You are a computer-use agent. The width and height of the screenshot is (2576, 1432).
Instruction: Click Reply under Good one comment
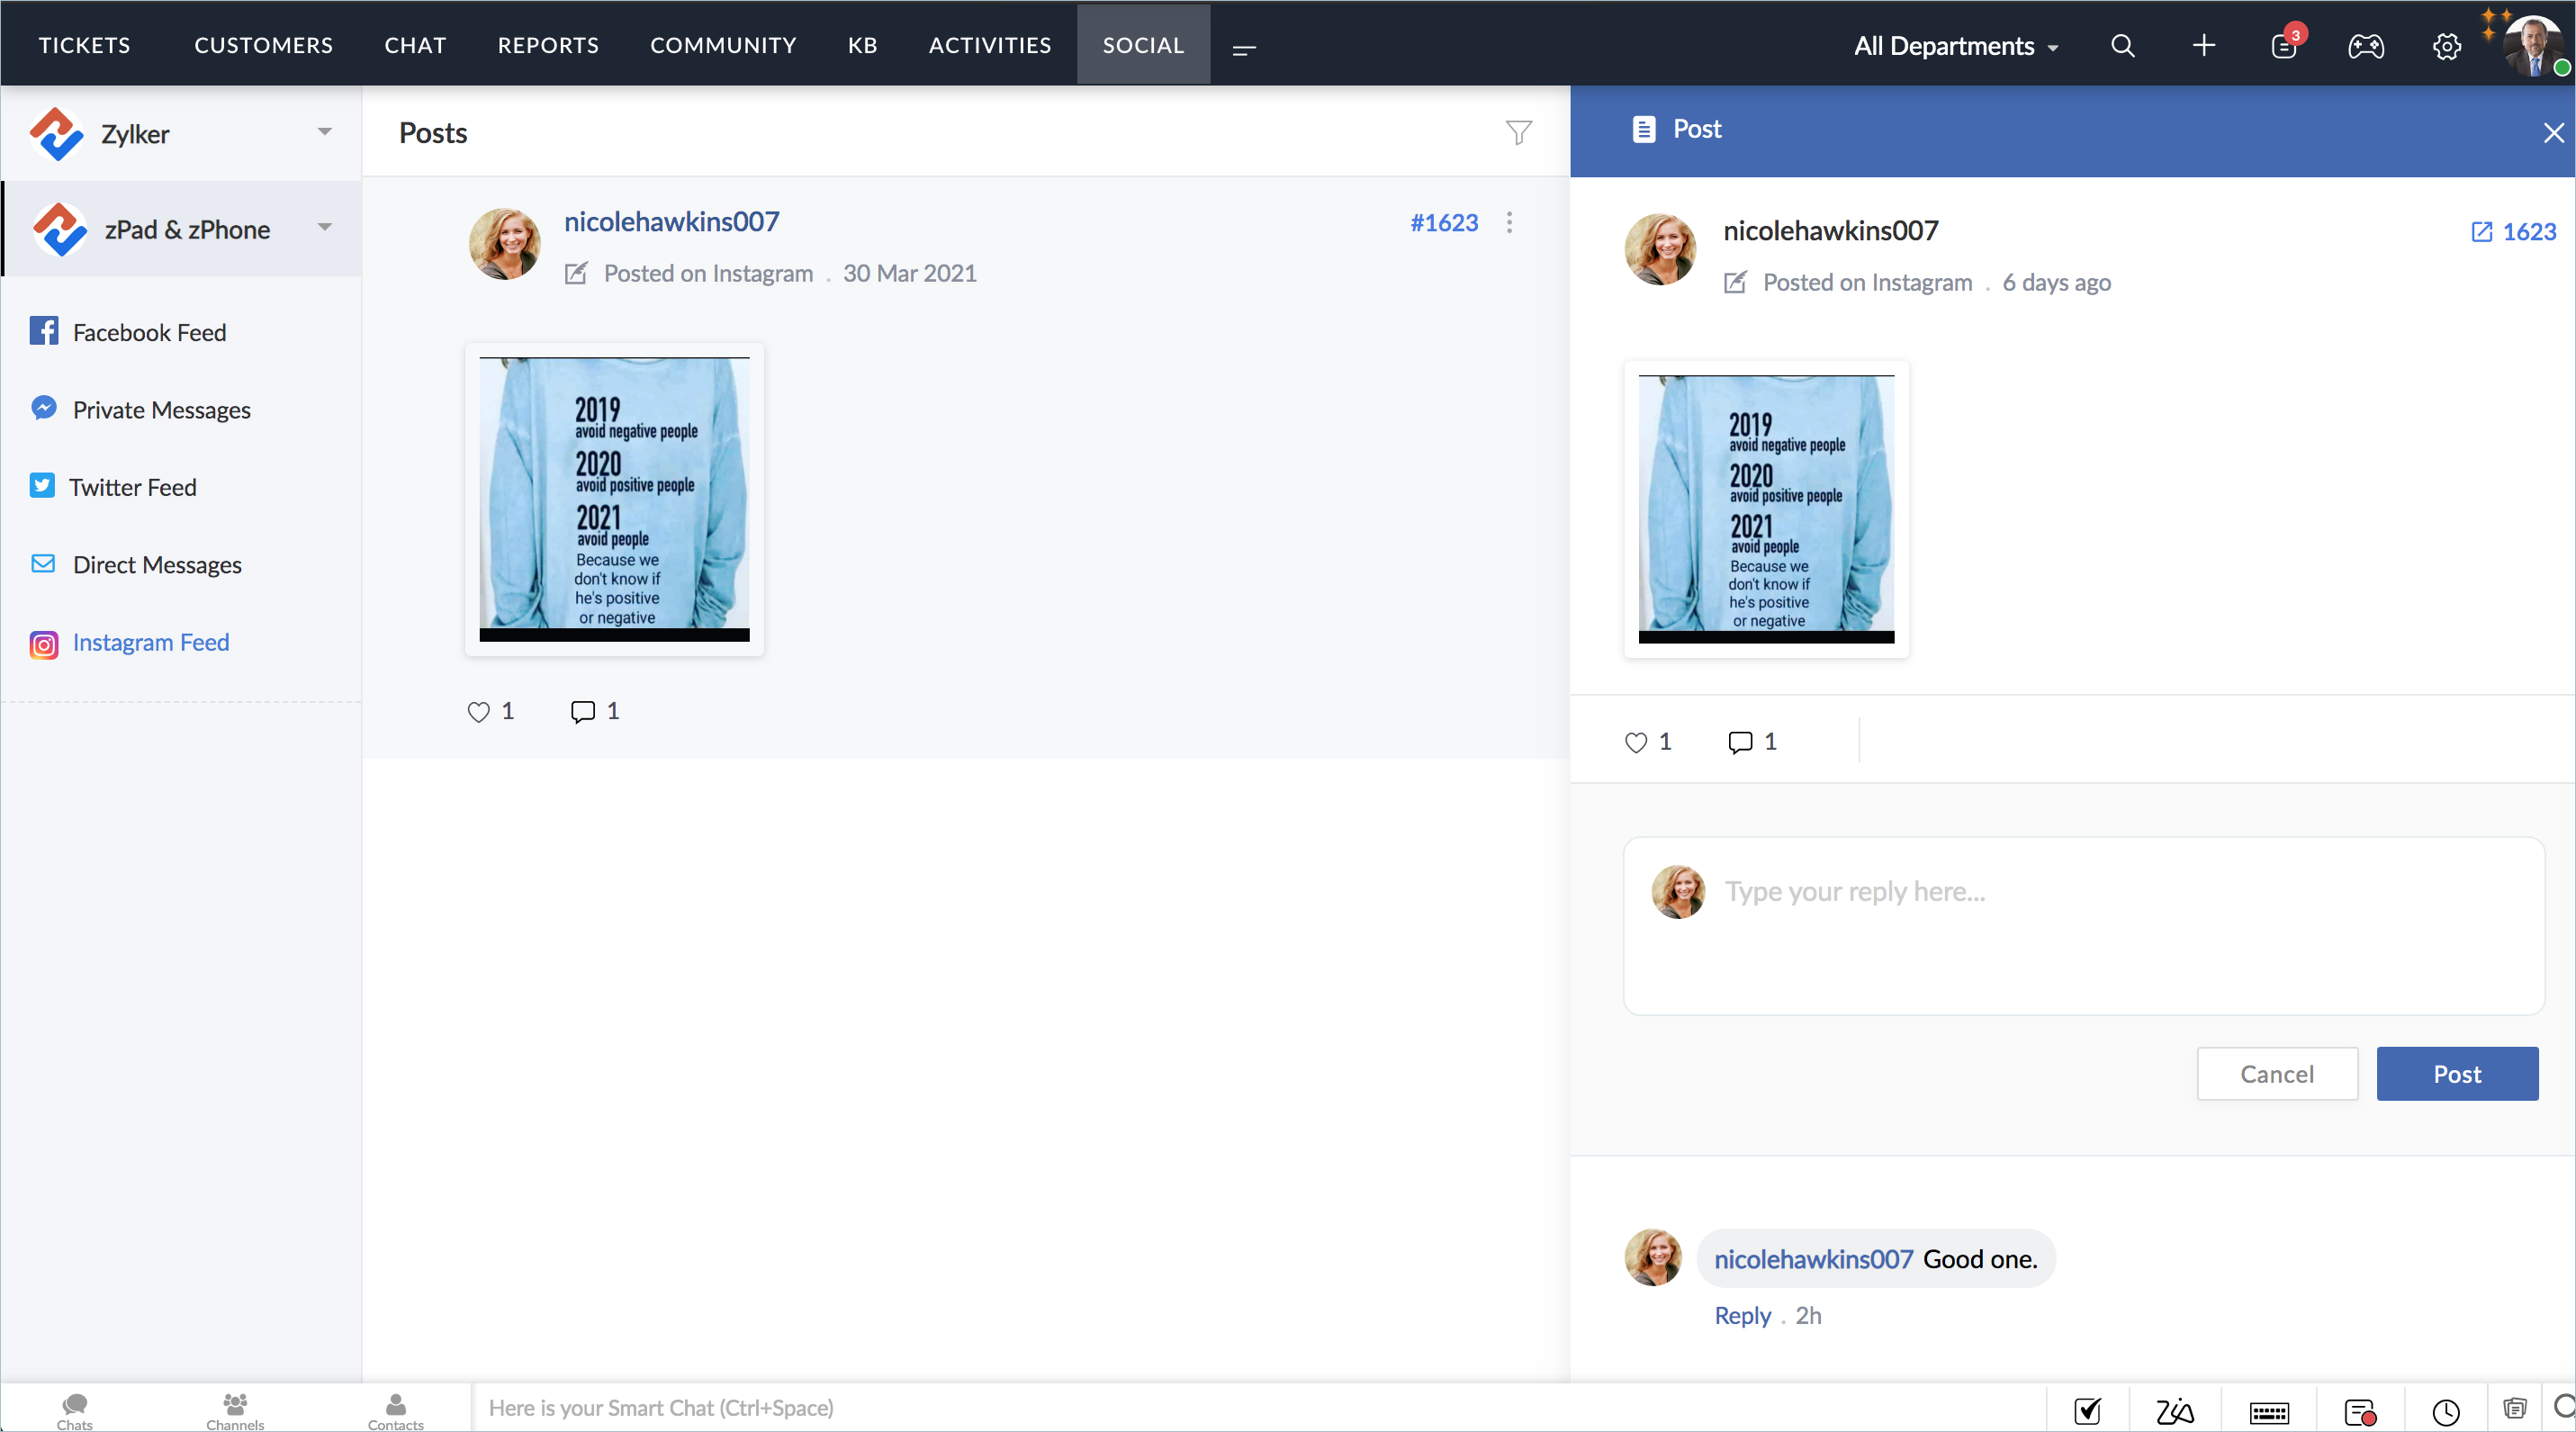click(x=1742, y=1316)
